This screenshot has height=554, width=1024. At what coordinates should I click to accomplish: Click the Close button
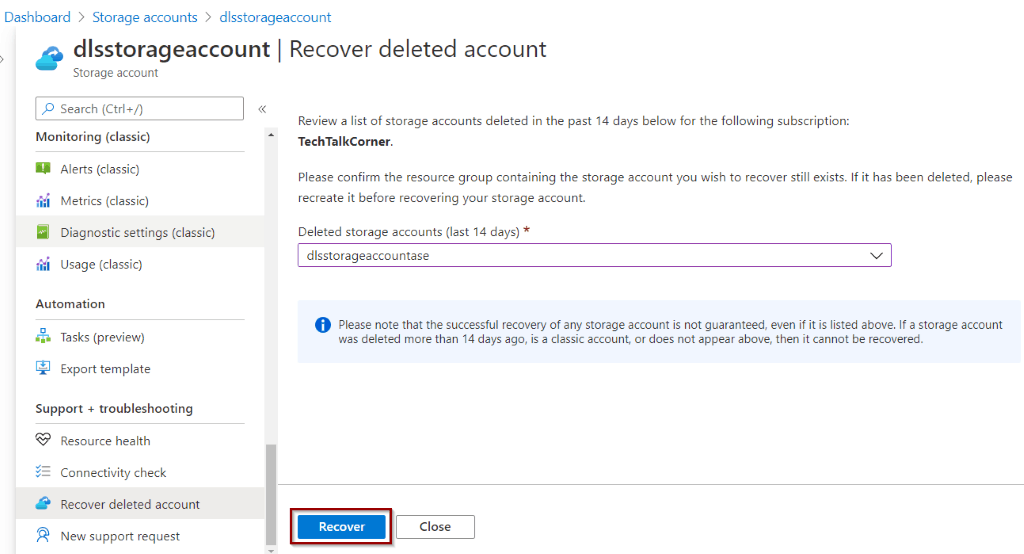click(x=435, y=527)
